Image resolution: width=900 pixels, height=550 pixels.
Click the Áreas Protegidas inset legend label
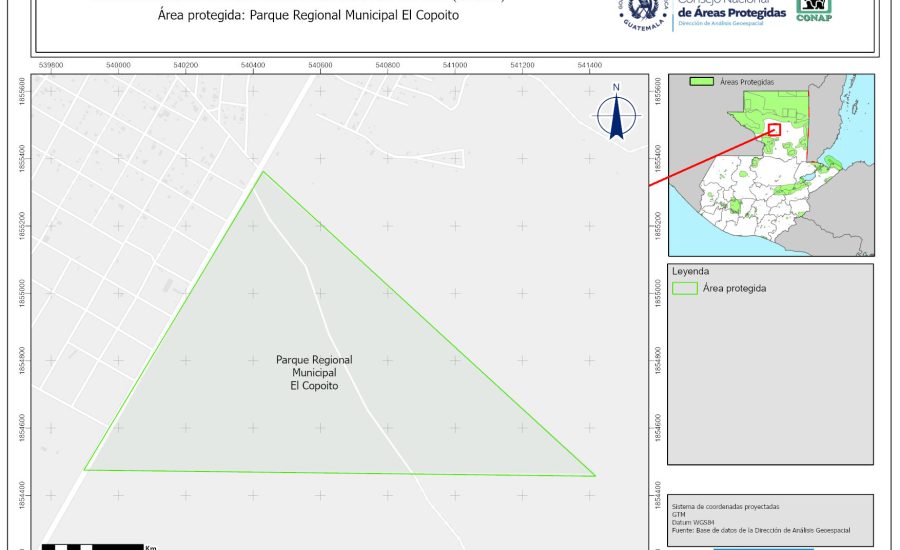point(748,81)
